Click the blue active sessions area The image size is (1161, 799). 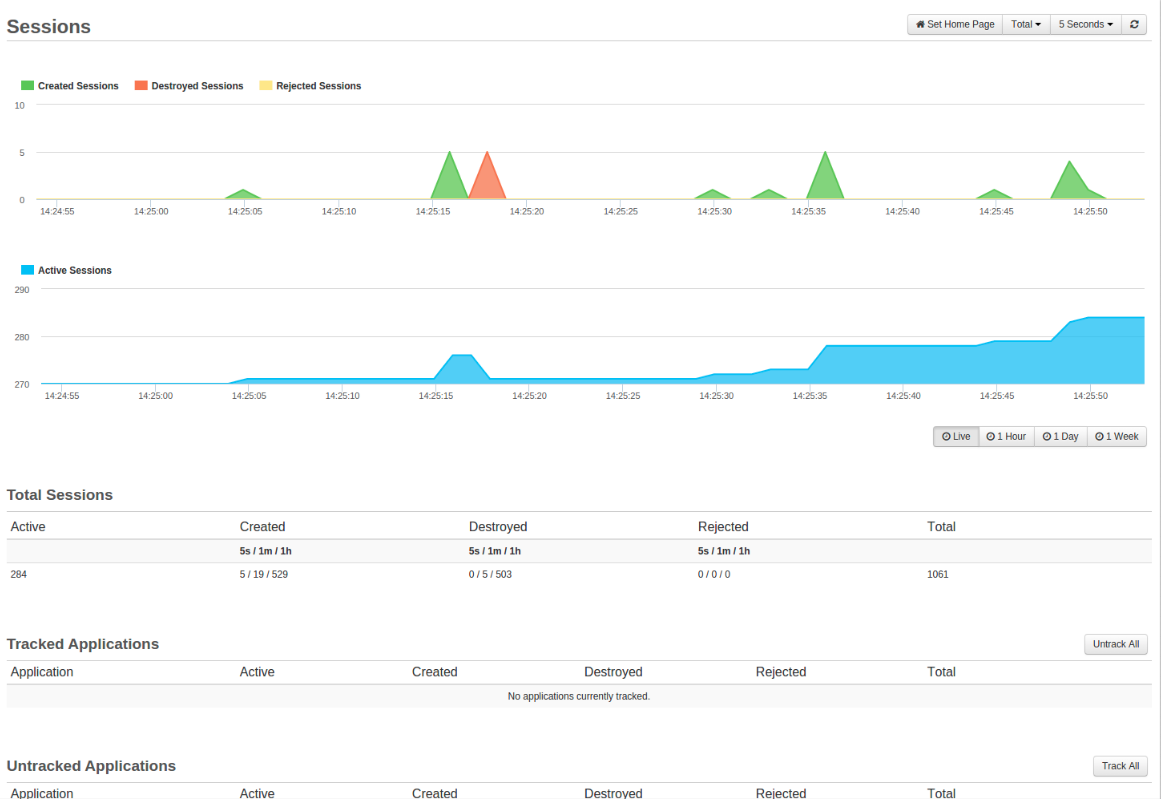(x=900, y=365)
